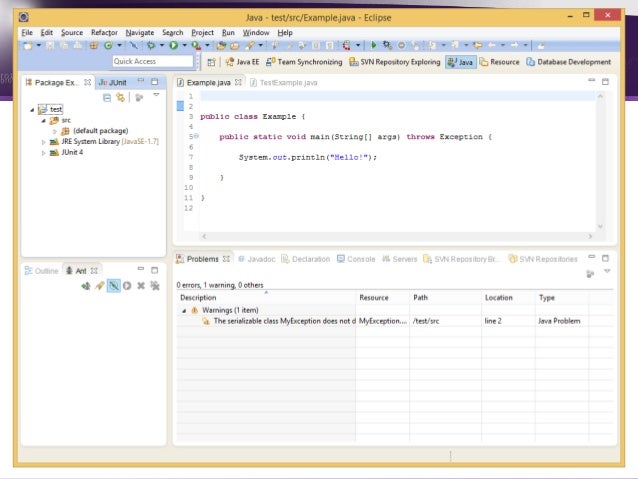
Task: Open the Refactor menu
Action: 104,32
